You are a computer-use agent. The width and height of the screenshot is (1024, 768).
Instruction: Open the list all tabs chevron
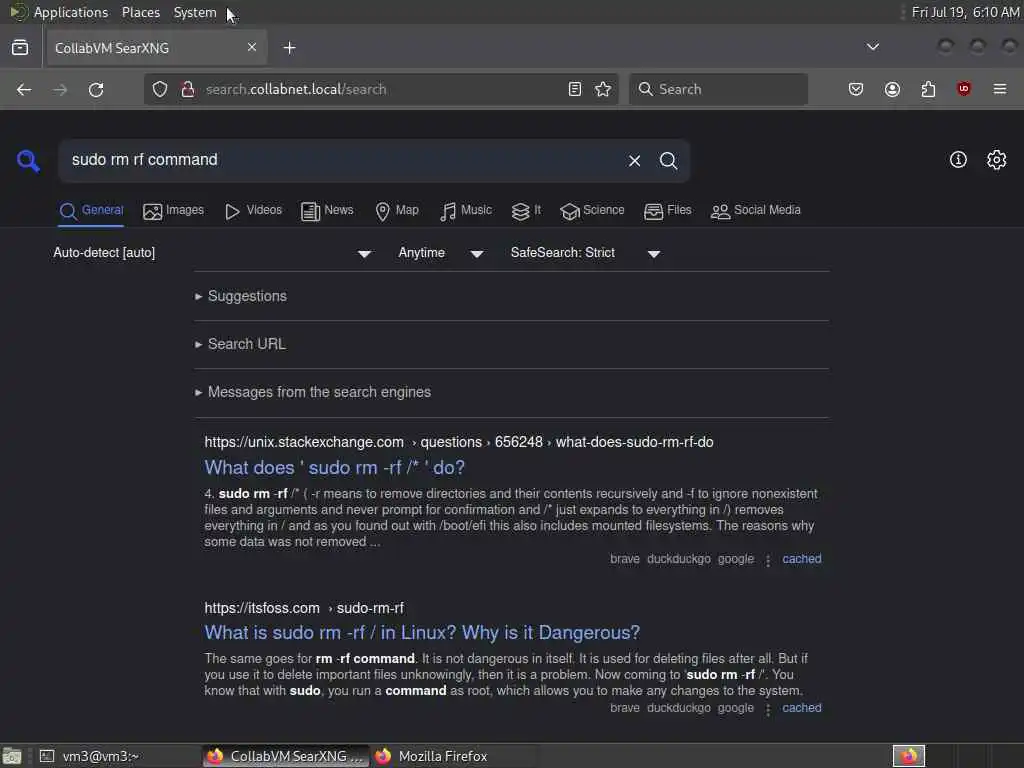coord(872,47)
